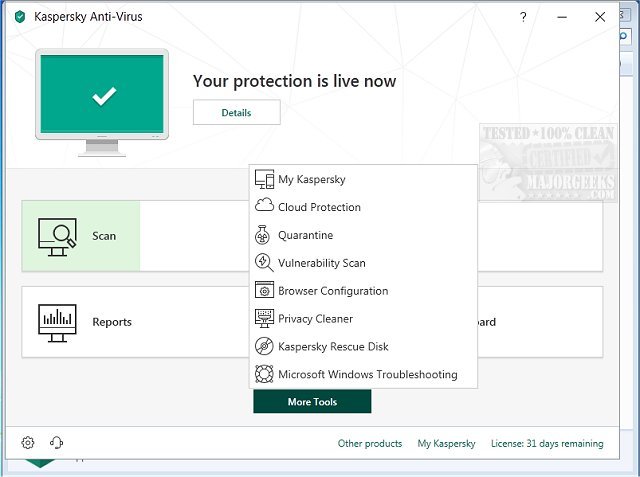Click the Quarantine flask icon
Screen dimensions: 640x477
[262, 235]
